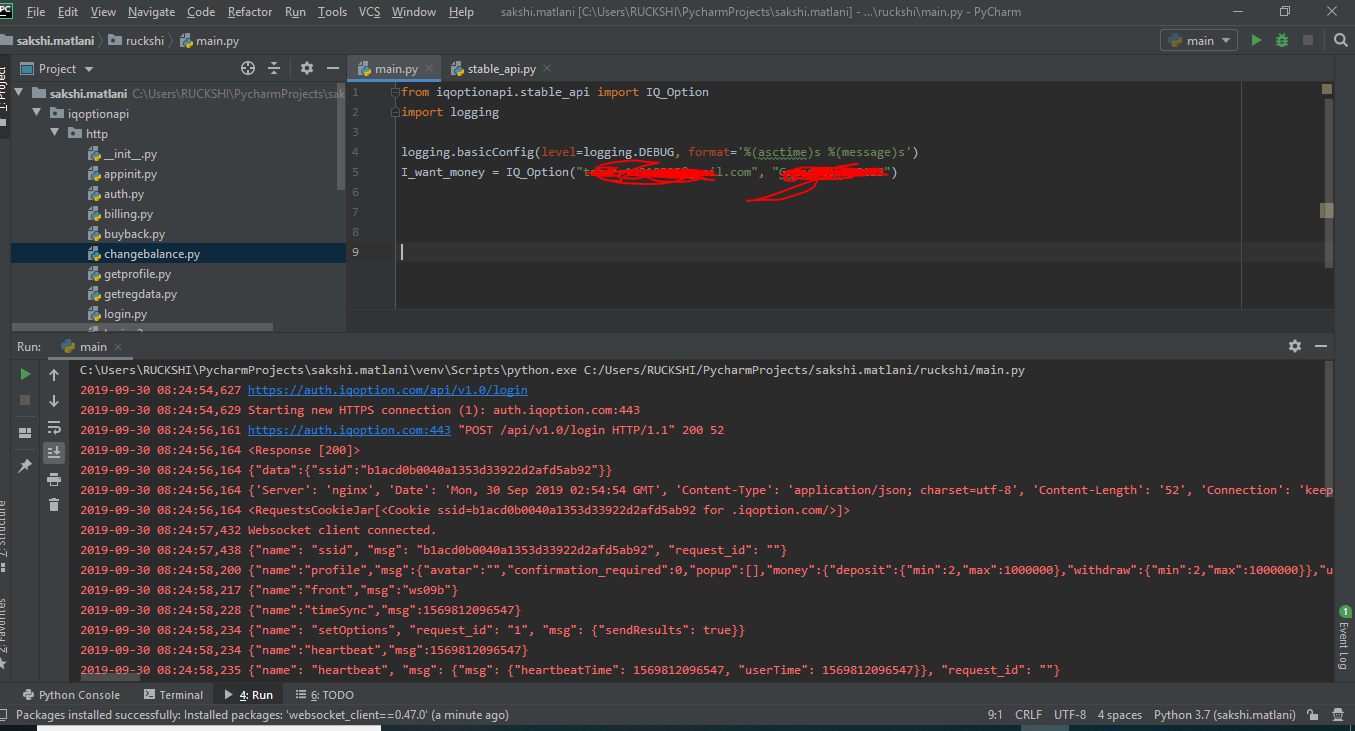Collapse all nodes using the Project panel icon

click(272, 68)
